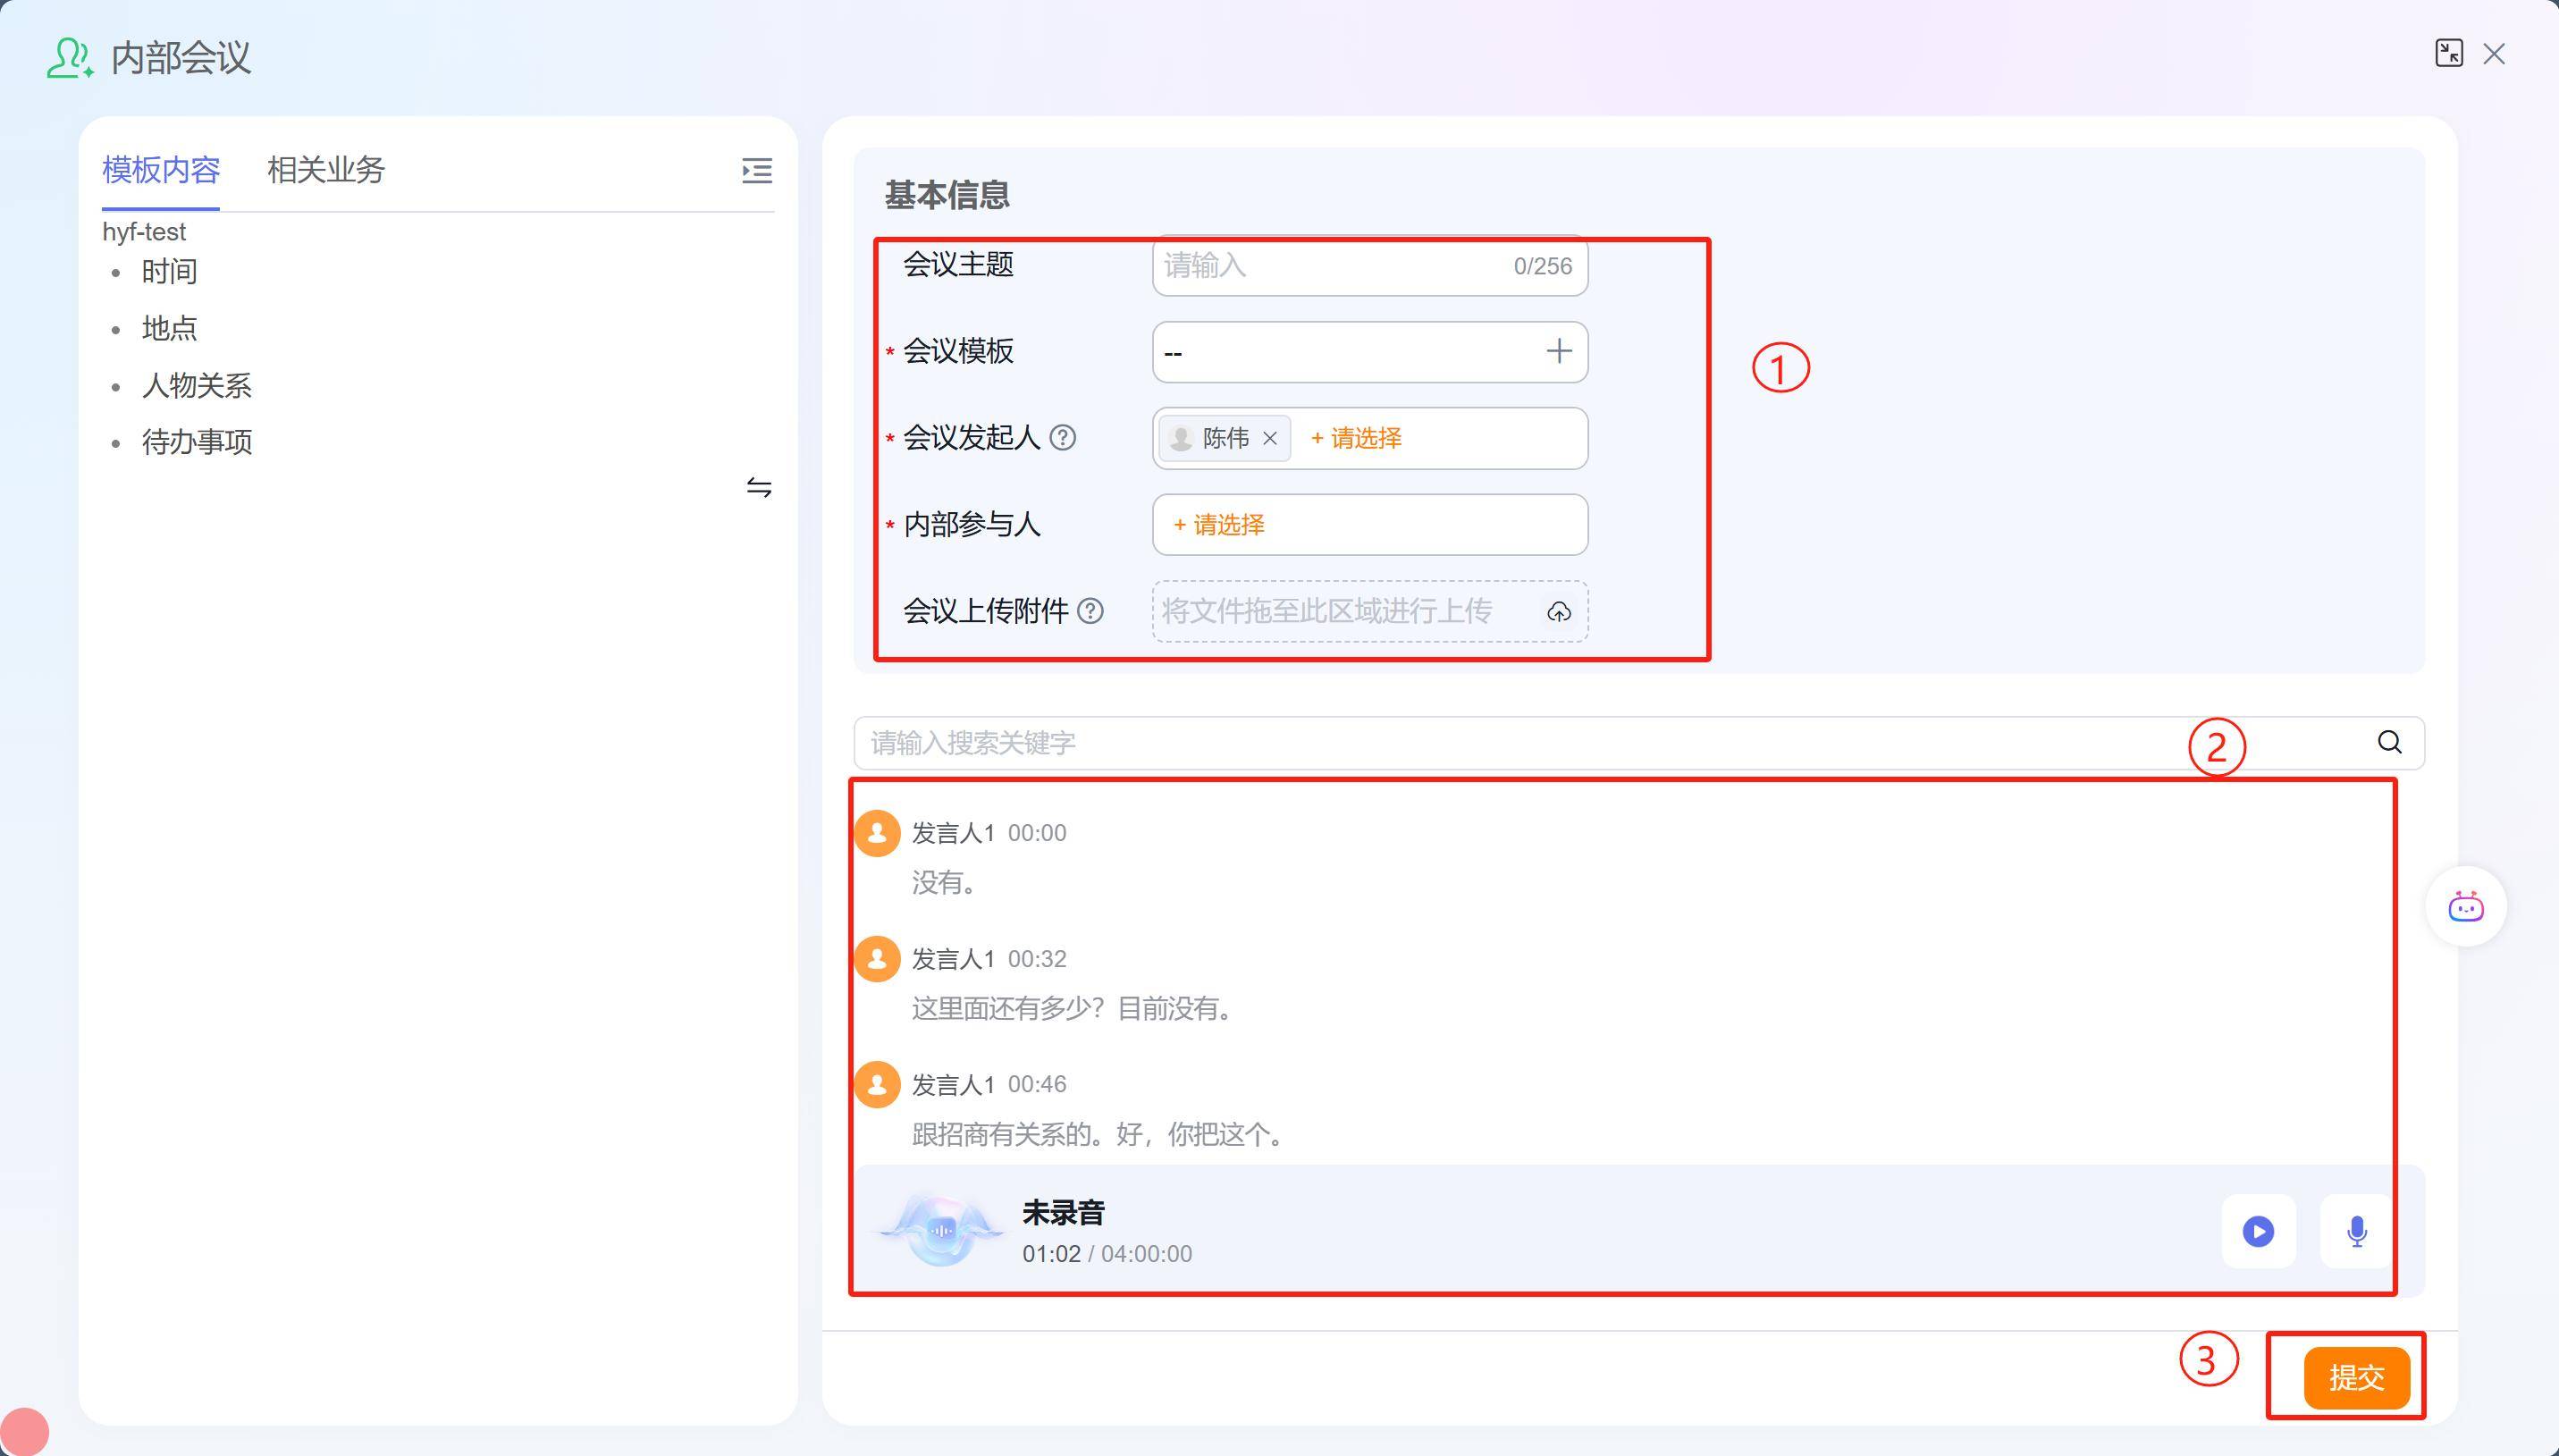The width and height of the screenshot is (2559, 1456).
Task: Collapse the left panel via indent icon
Action: [x=757, y=171]
